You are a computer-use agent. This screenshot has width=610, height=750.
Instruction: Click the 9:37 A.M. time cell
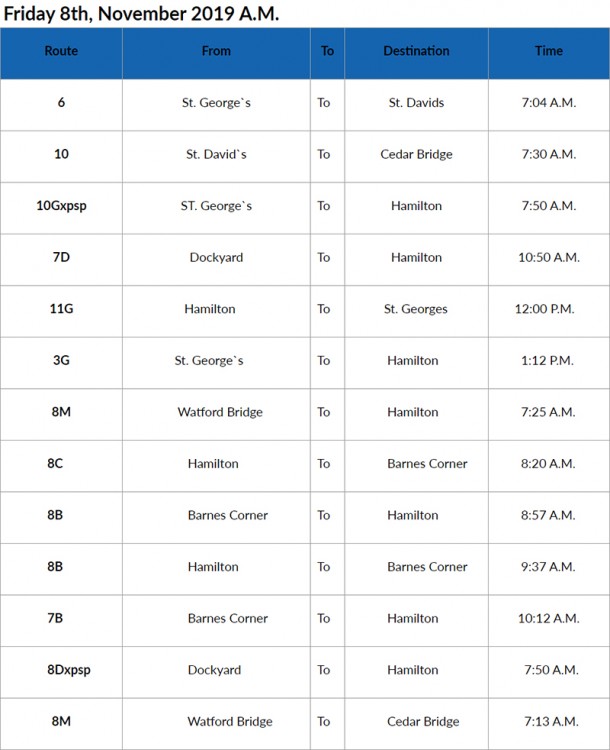tap(549, 567)
